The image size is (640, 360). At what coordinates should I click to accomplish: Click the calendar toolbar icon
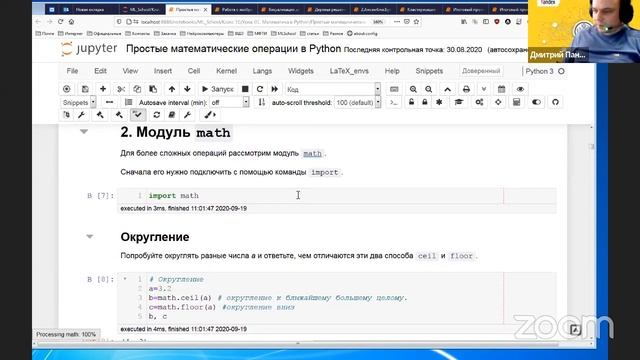click(x=502, y=89)
